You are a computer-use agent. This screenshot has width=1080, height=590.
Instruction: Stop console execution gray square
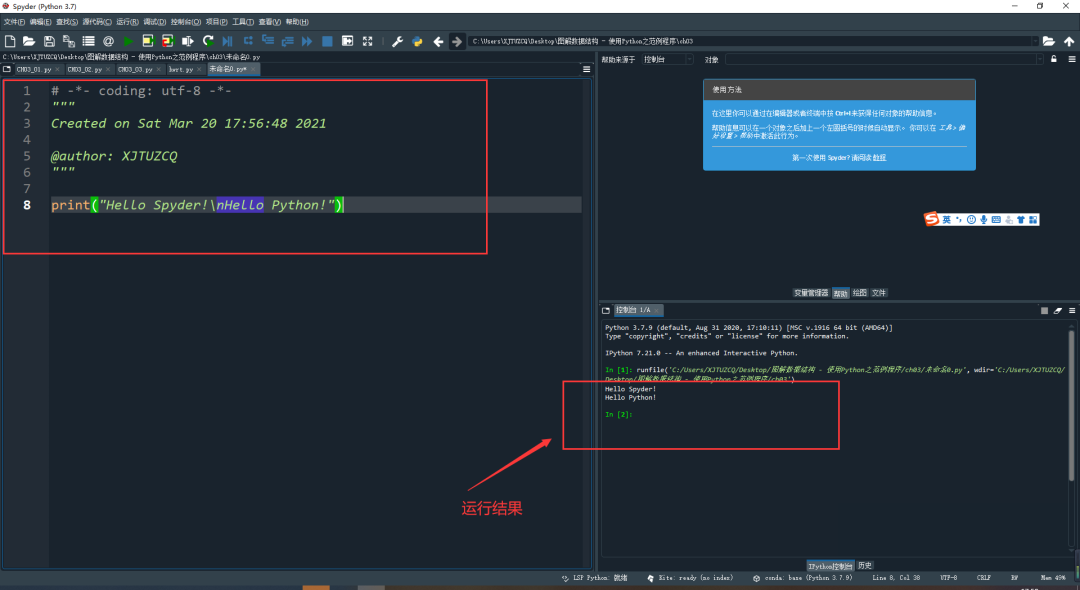point(1044,310)
